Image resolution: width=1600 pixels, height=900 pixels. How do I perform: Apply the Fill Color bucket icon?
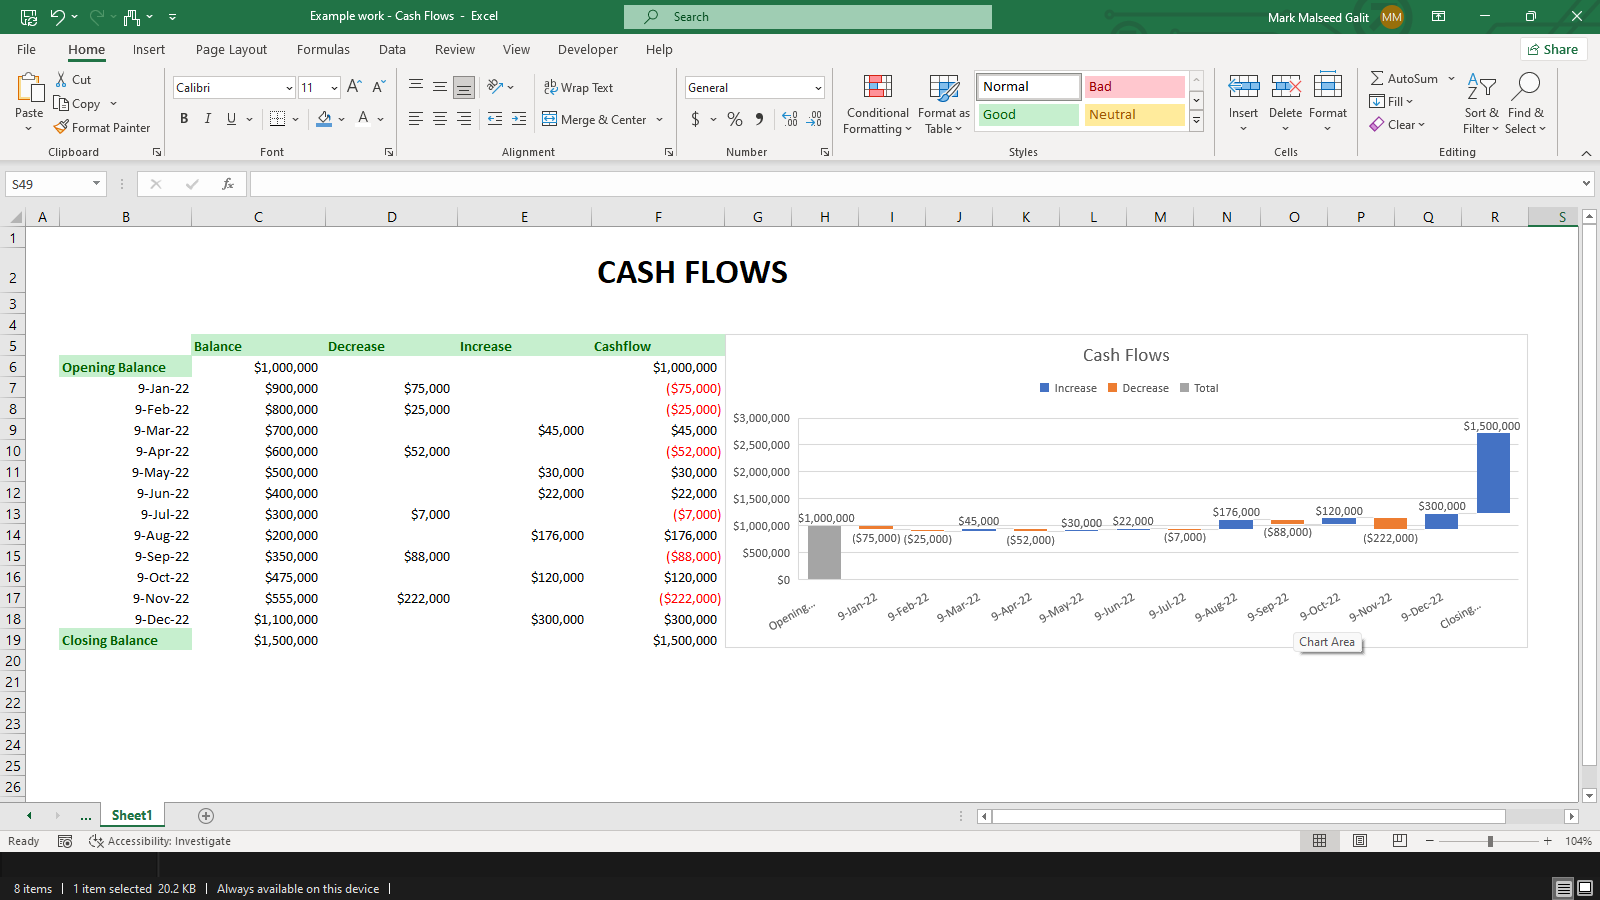324,119
